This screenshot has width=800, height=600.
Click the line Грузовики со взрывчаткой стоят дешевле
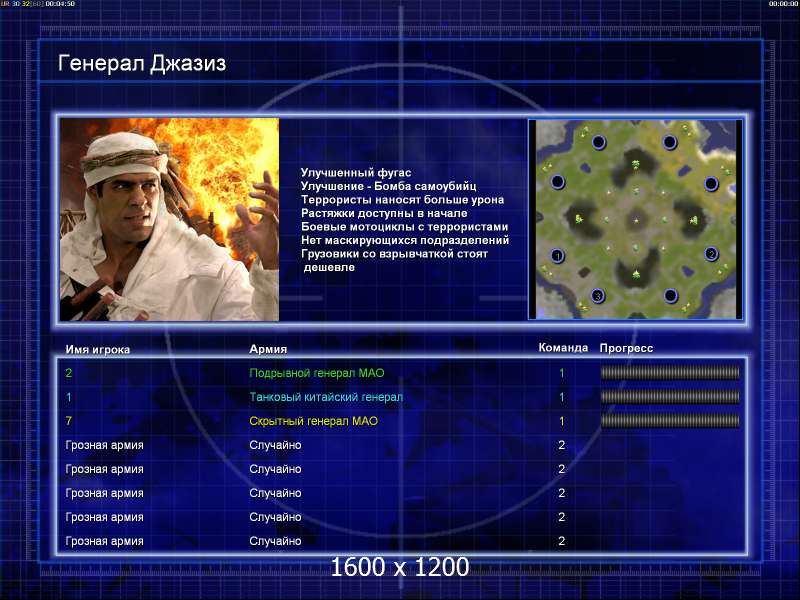(x=394, y=260)
